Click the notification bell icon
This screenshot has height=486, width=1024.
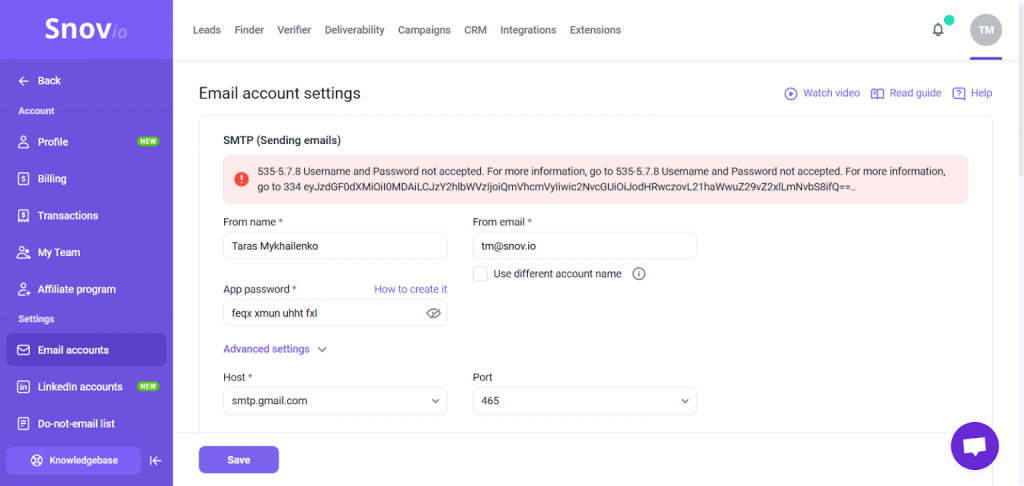click(x=938, y=30)
